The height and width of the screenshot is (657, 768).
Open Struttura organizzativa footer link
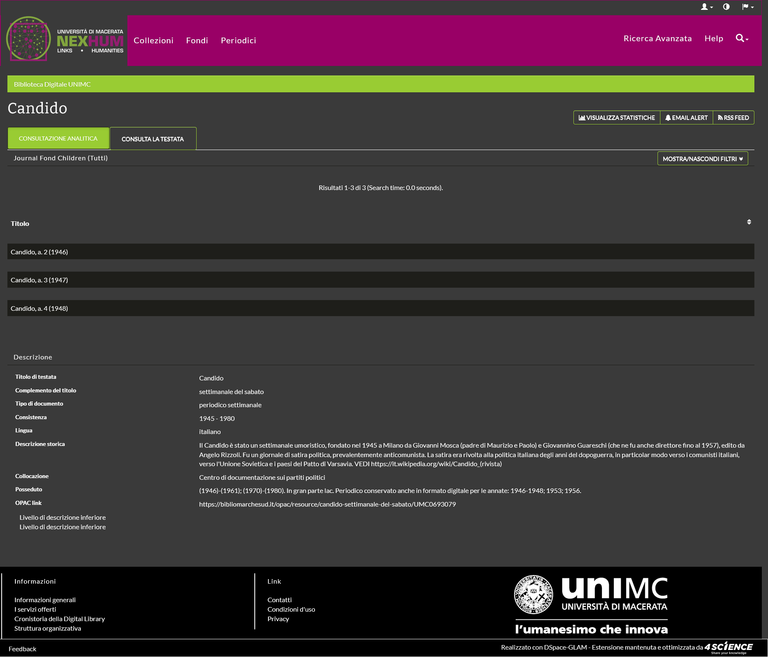48,628
